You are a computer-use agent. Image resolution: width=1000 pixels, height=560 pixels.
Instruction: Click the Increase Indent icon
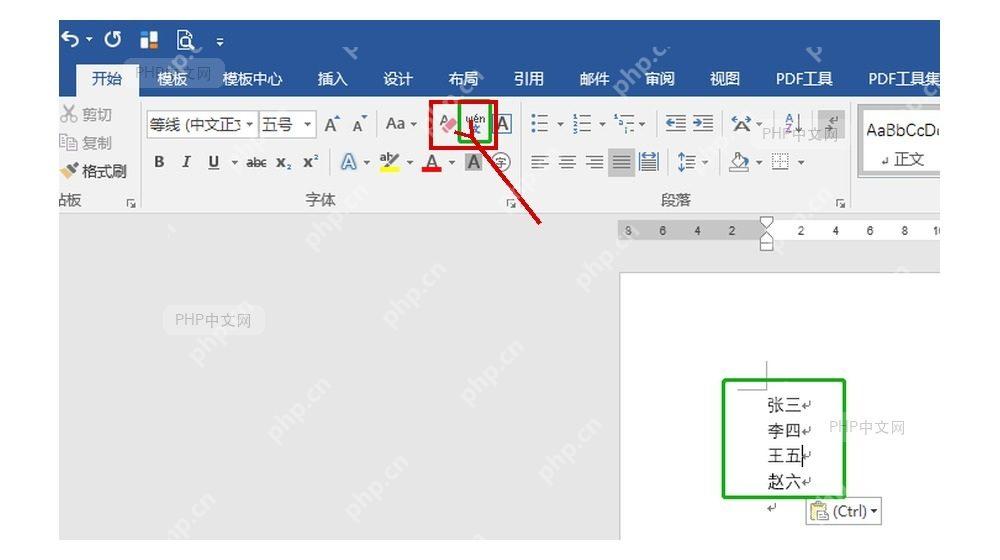[x=703, y=124]
